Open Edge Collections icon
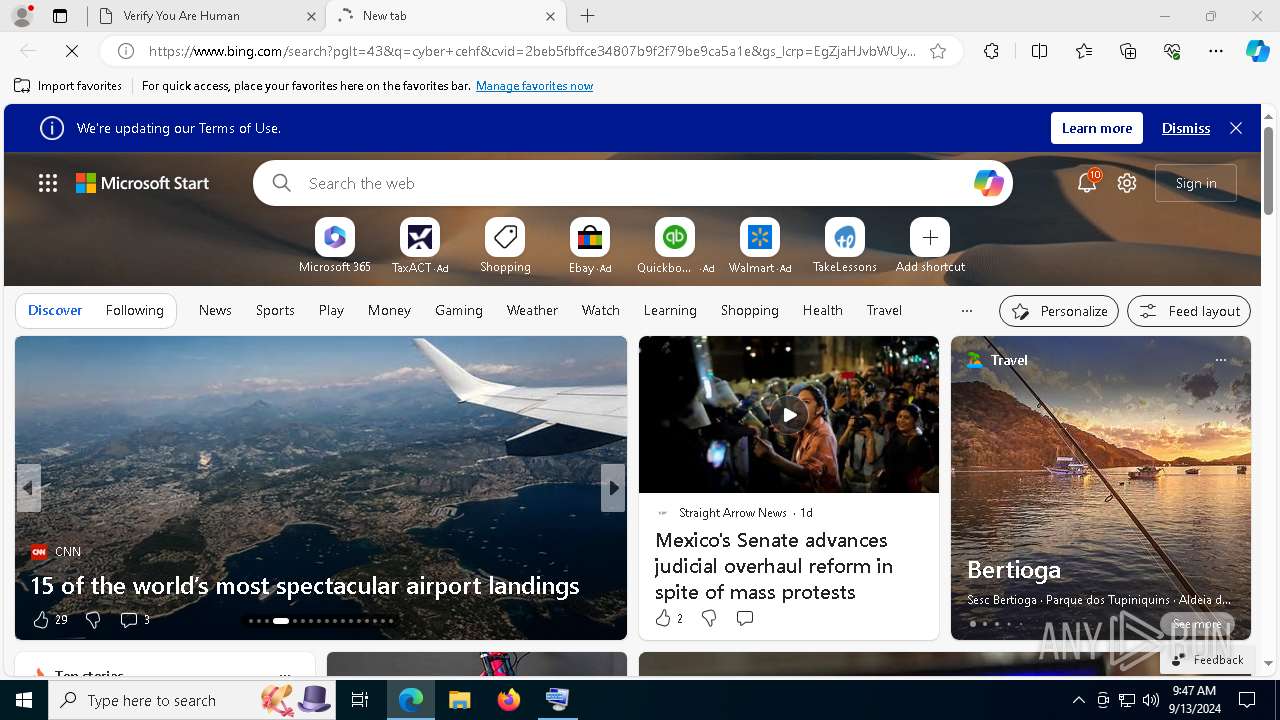Image resolution: width=1280 pixels, height=720 pixels. (x=1128, y=51)
